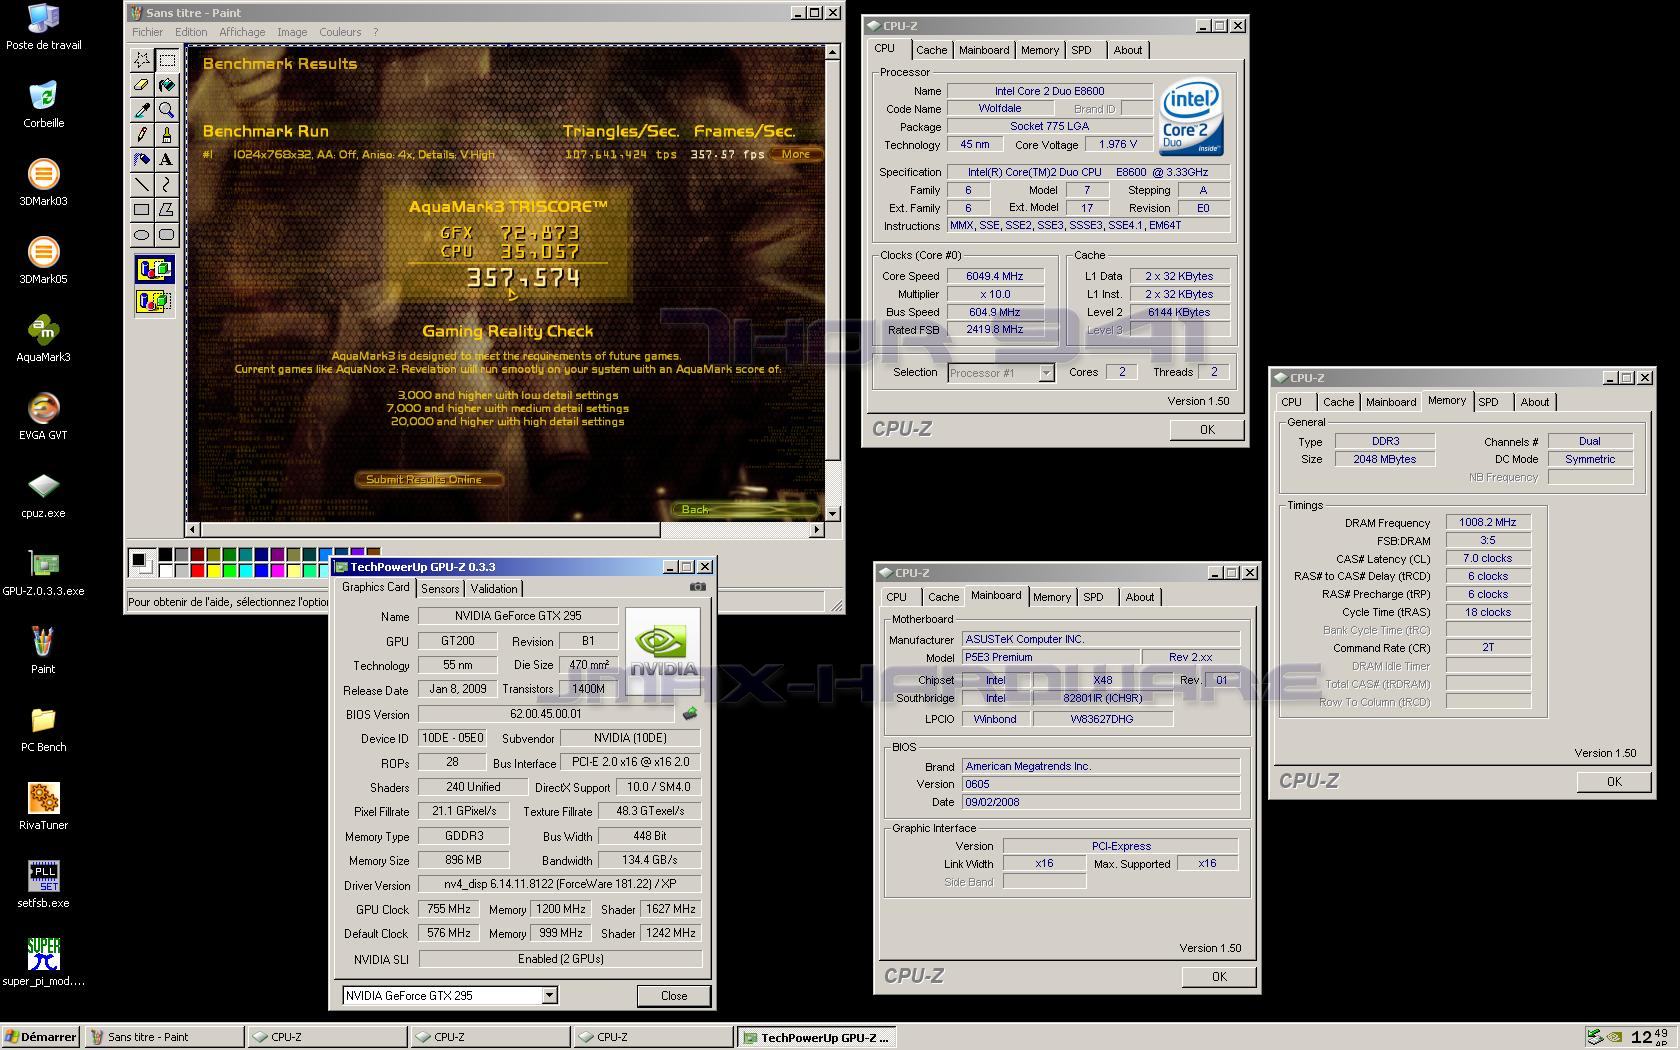Pick the Rectangle shape tool
Screen dimensions: 1680x1050
[142, 209]
